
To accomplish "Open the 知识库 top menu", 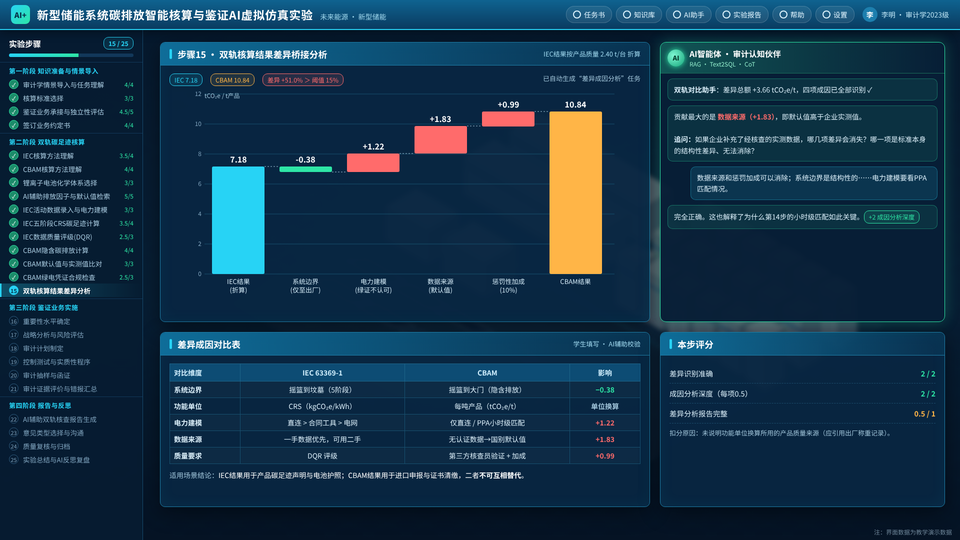I will 638,15.
